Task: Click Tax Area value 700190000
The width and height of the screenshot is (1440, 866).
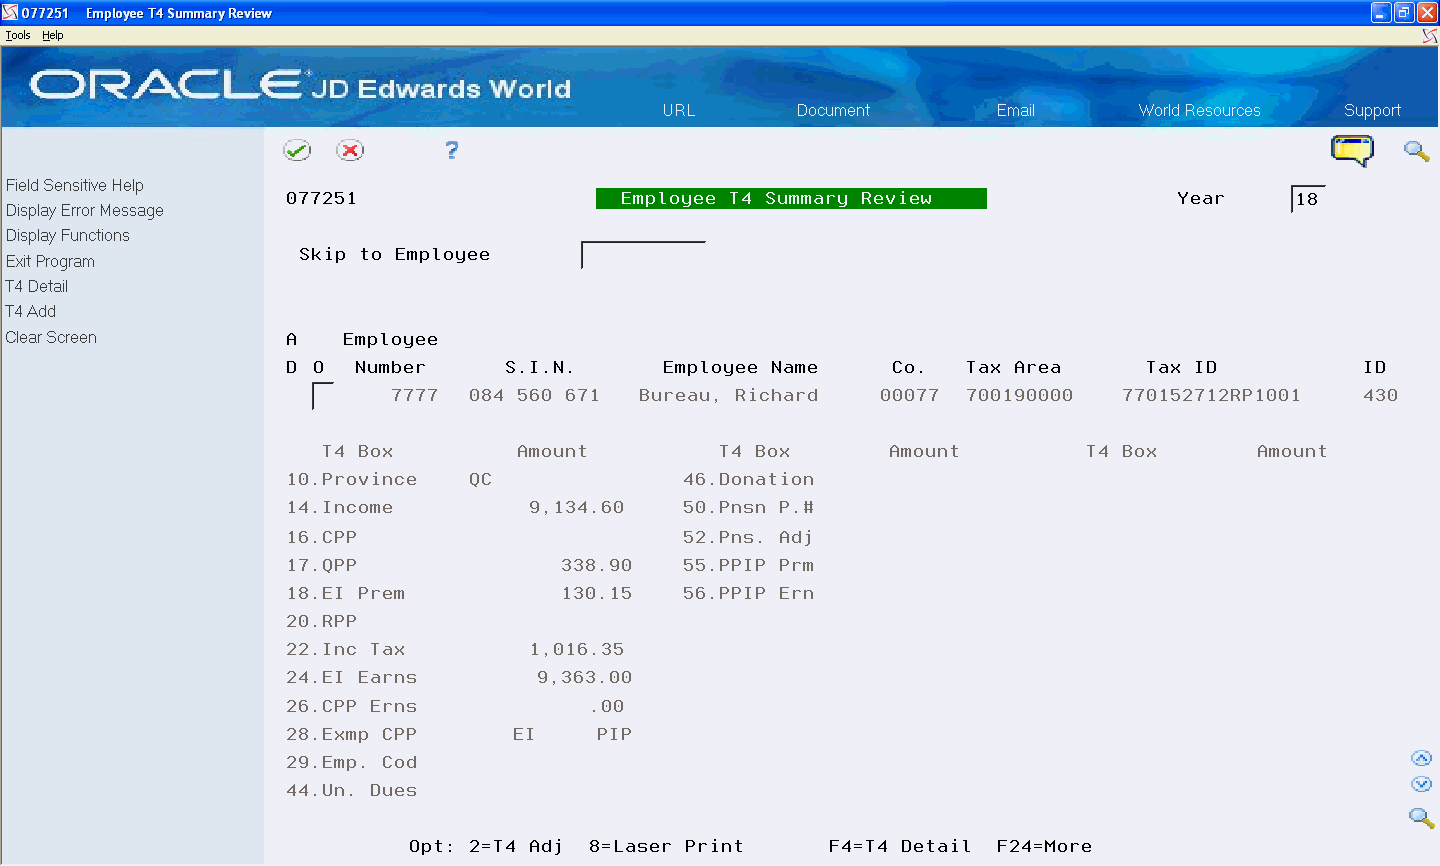Action: pyautogui.click(x=1019, y=396)
